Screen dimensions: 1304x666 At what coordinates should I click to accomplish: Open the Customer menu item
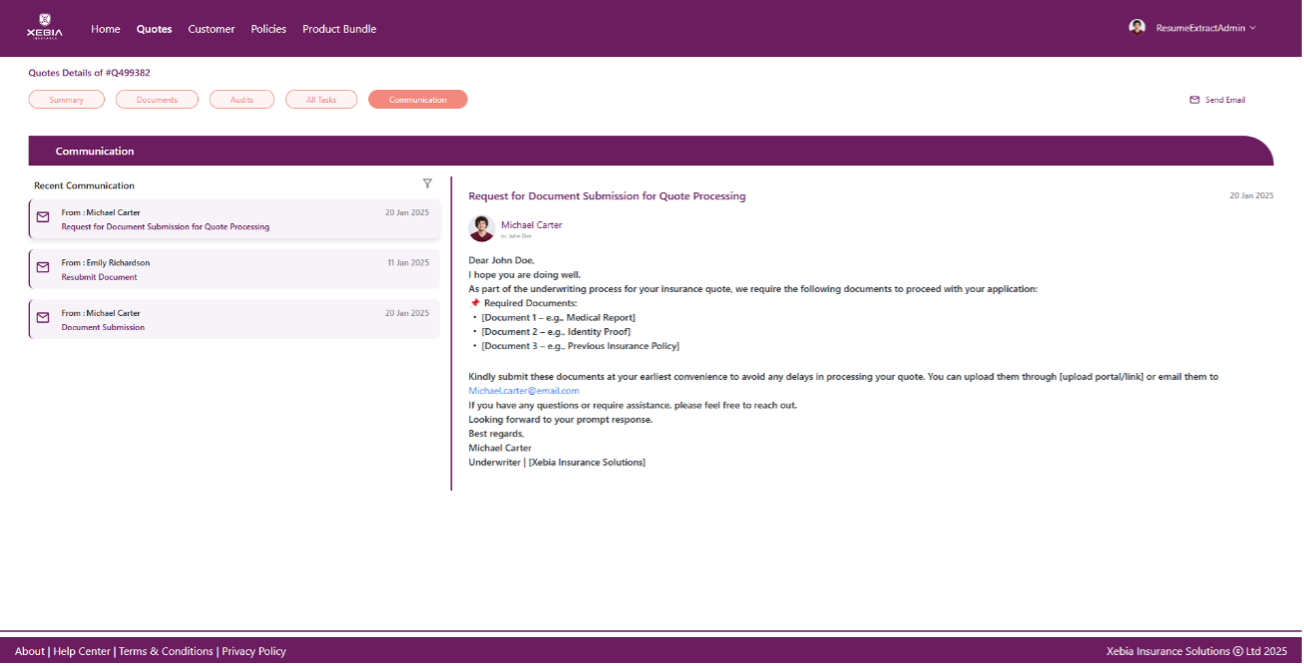click(x=211, y=29)
